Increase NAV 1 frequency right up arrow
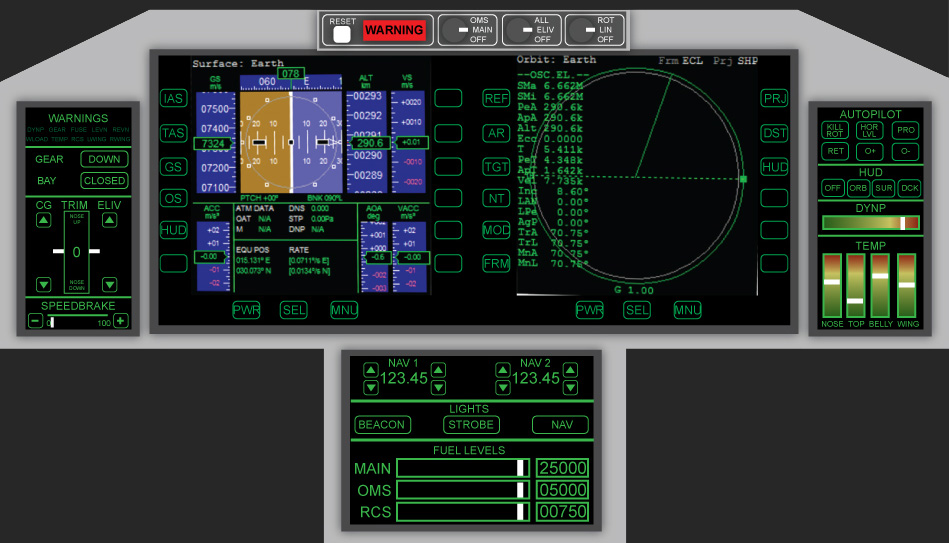 click(x=438, y=370)
